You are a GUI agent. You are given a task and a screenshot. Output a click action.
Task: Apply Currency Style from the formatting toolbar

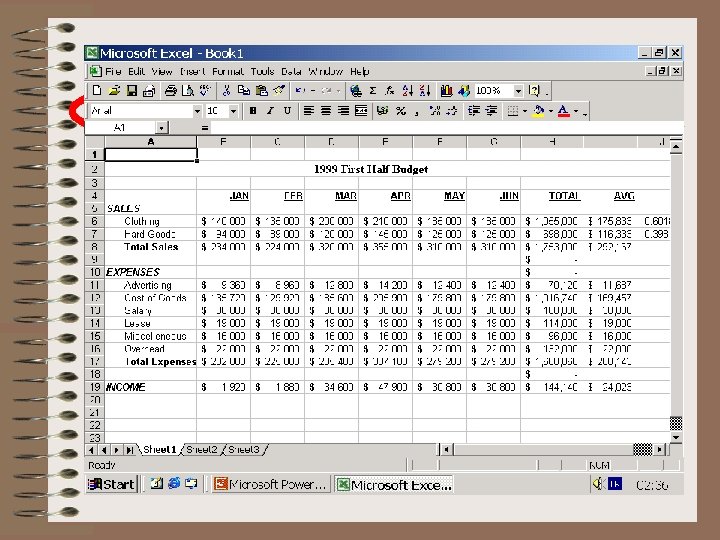tap(382, 111)
